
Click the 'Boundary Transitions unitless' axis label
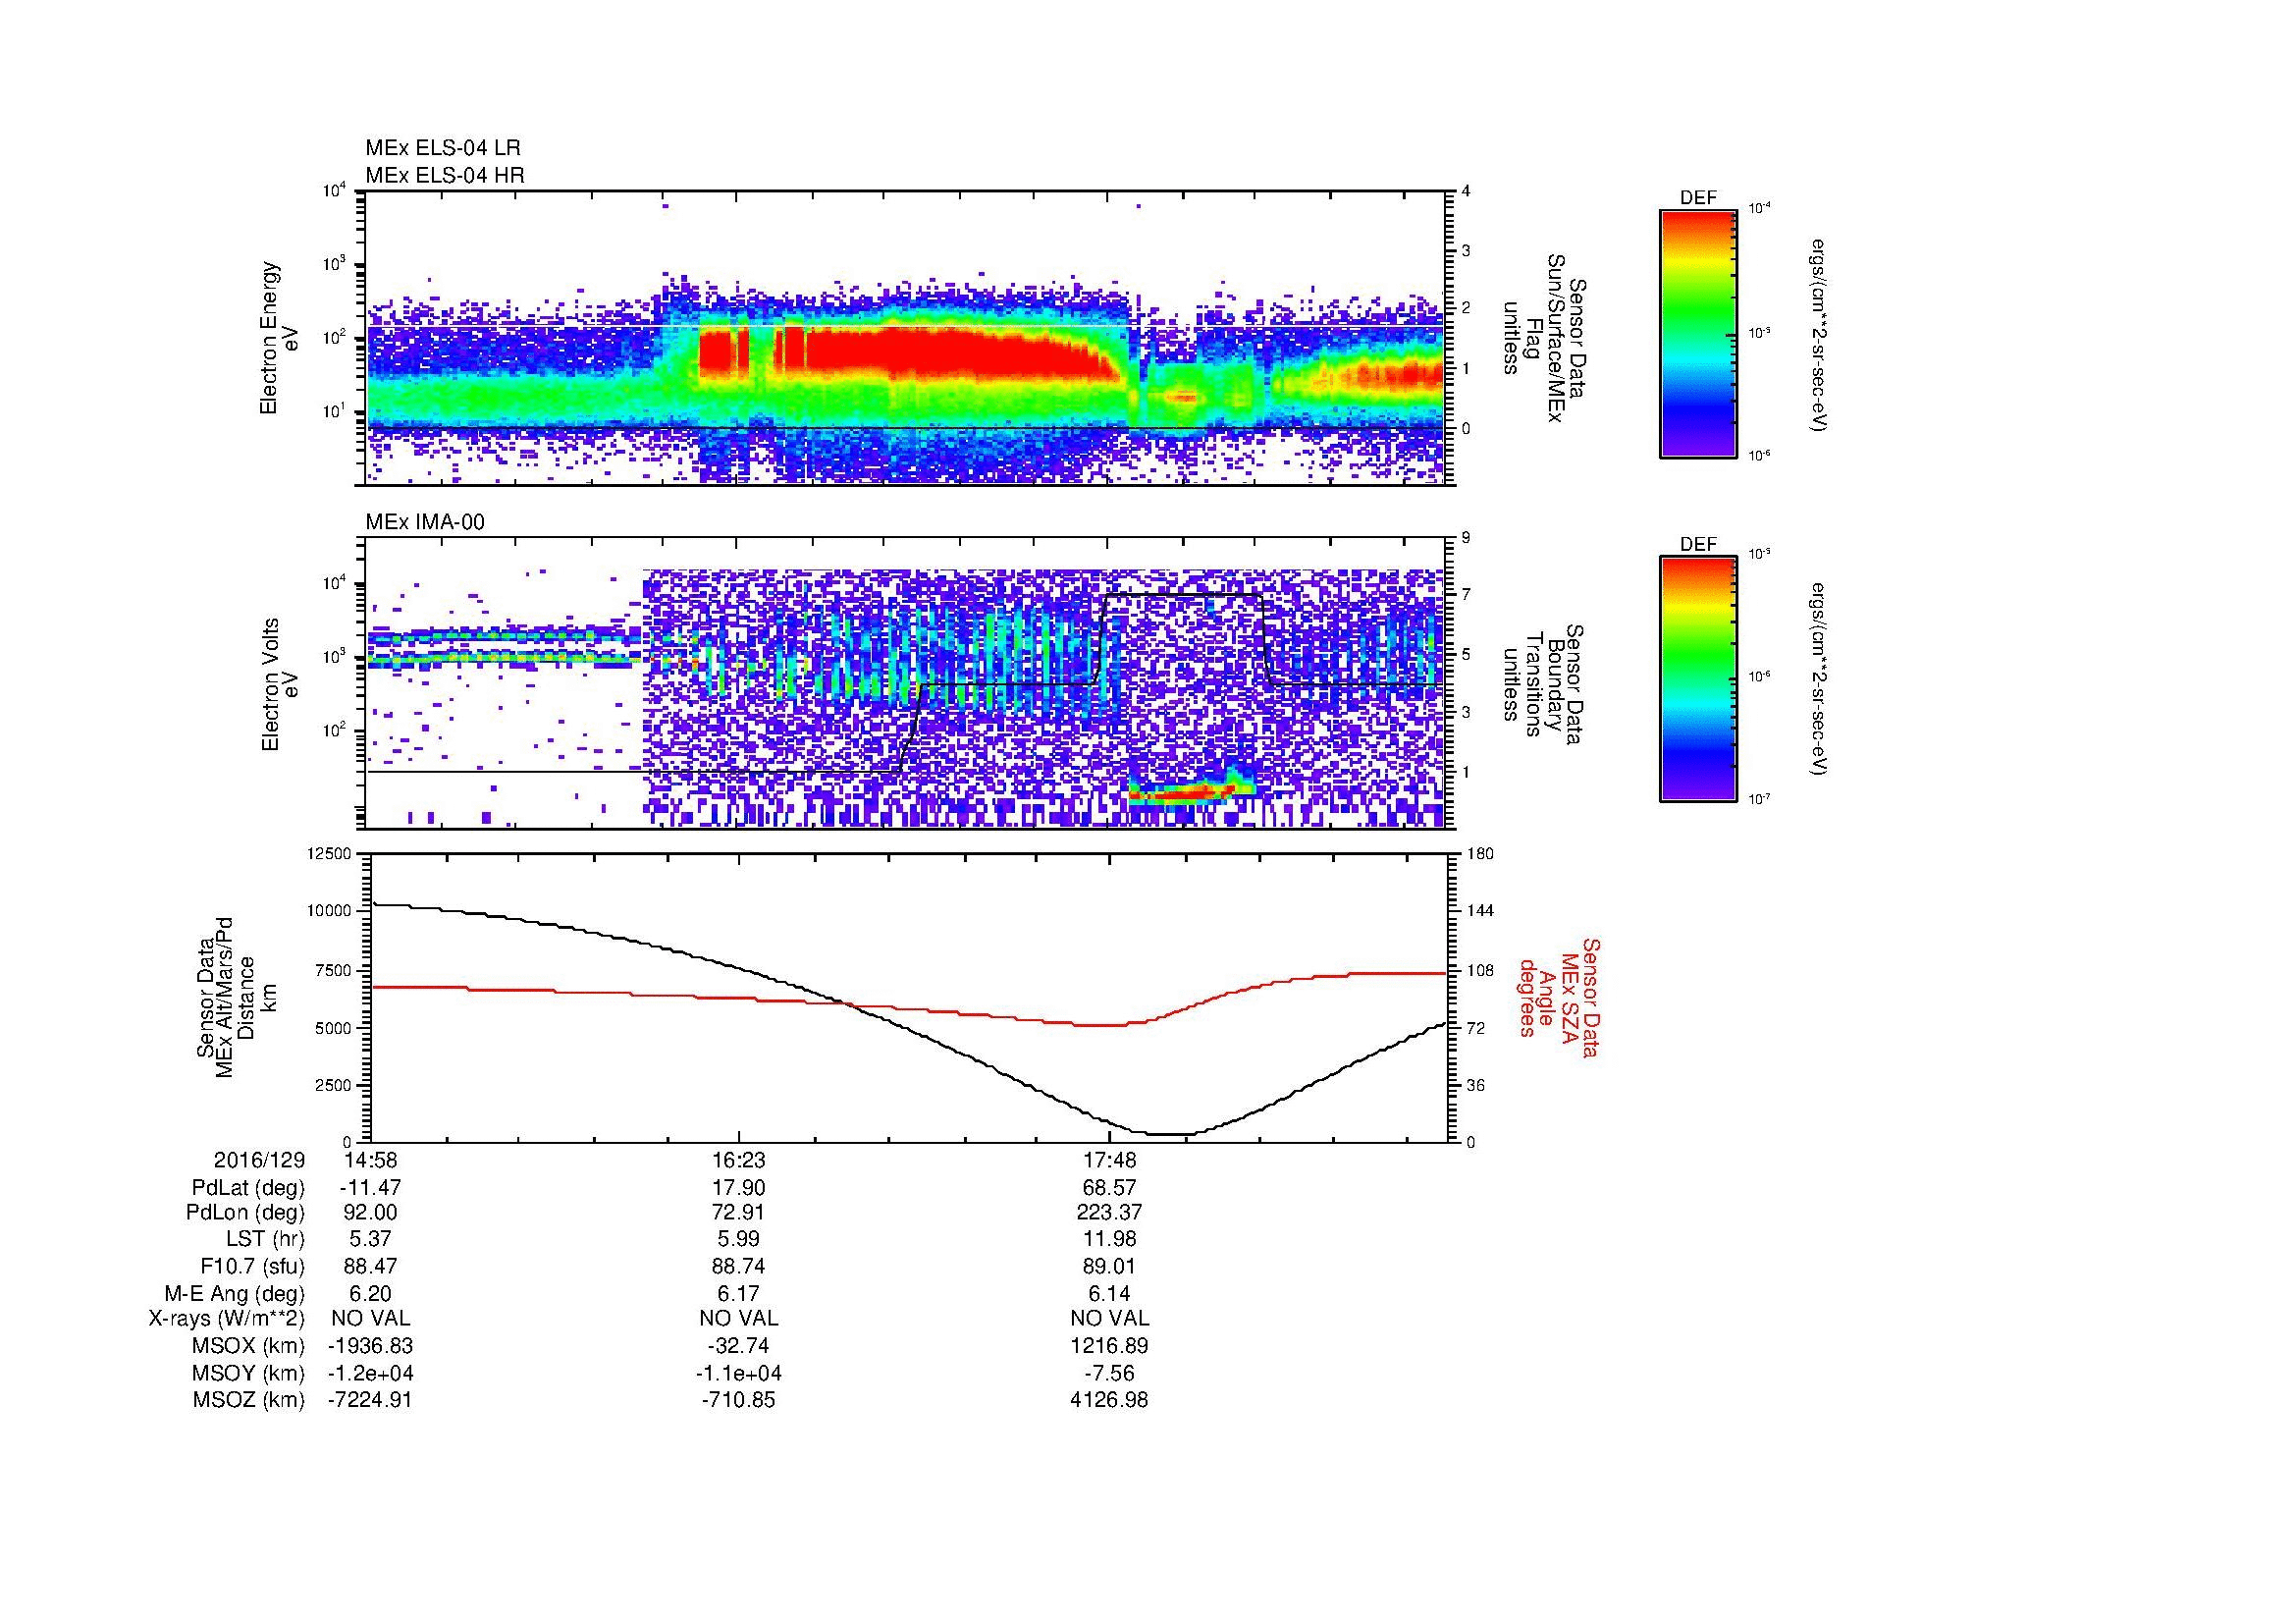(x=1543, y=684)
